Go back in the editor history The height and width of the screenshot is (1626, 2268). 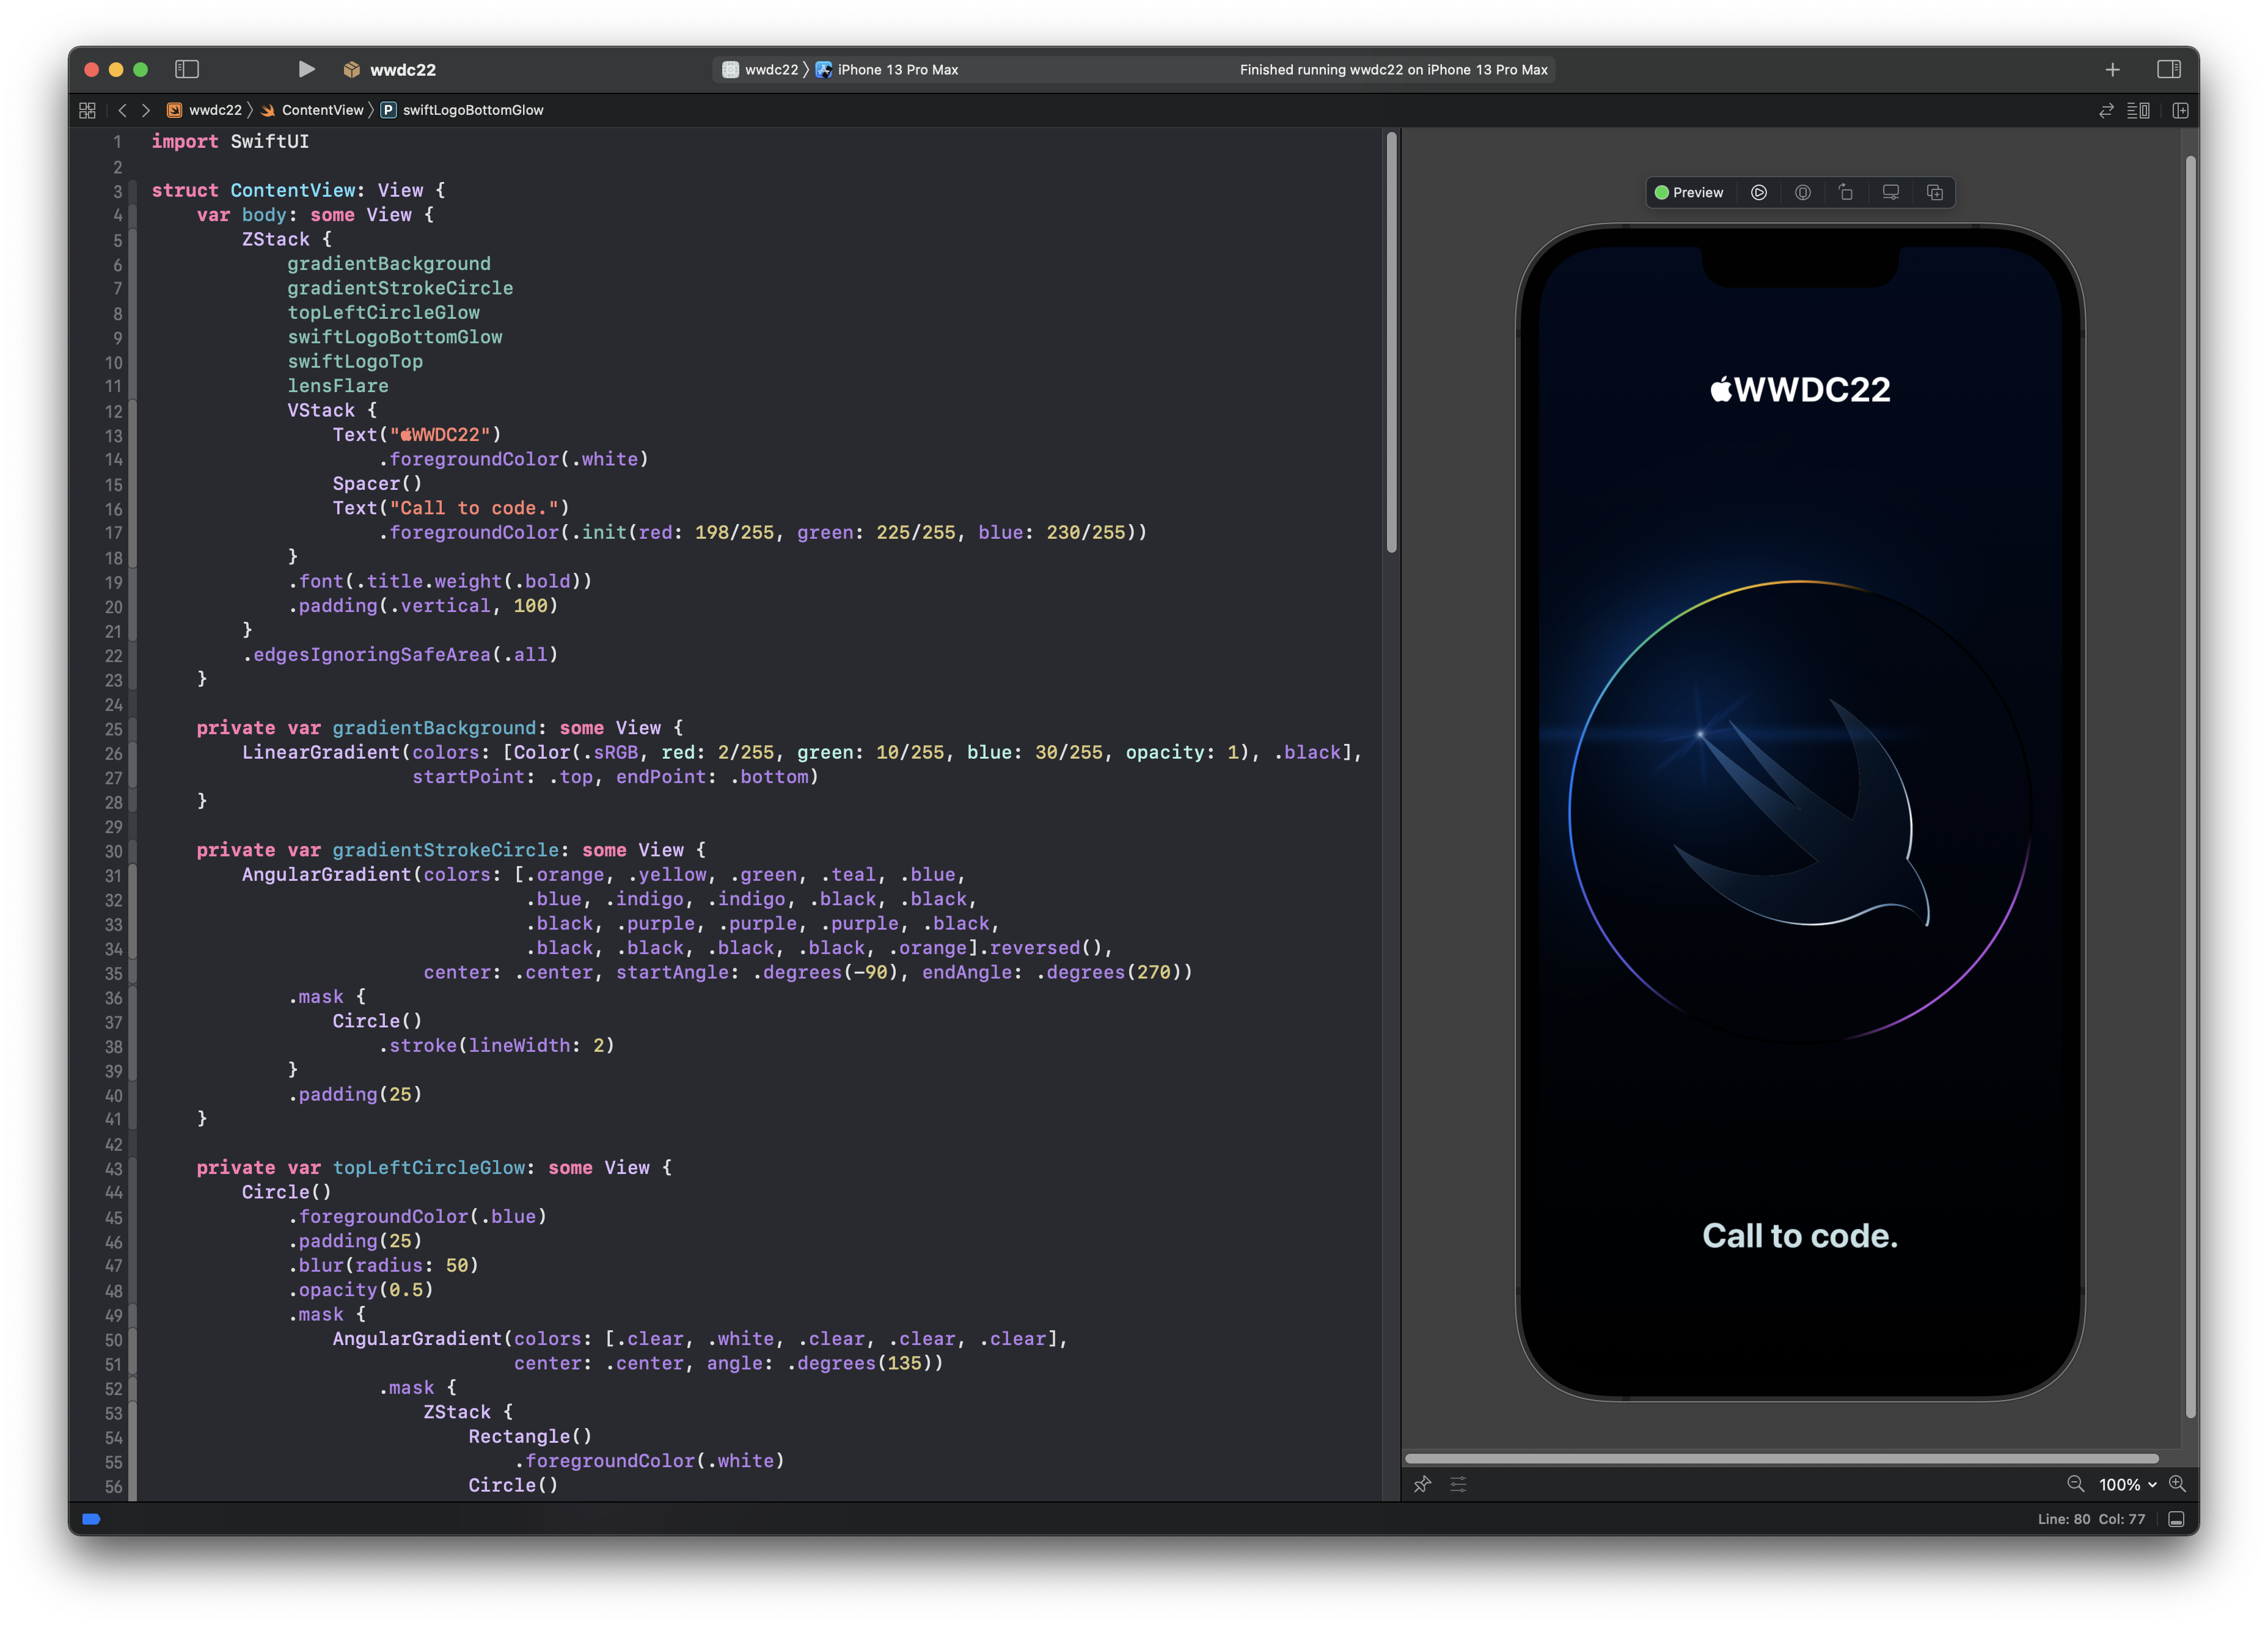click(122, 110)
